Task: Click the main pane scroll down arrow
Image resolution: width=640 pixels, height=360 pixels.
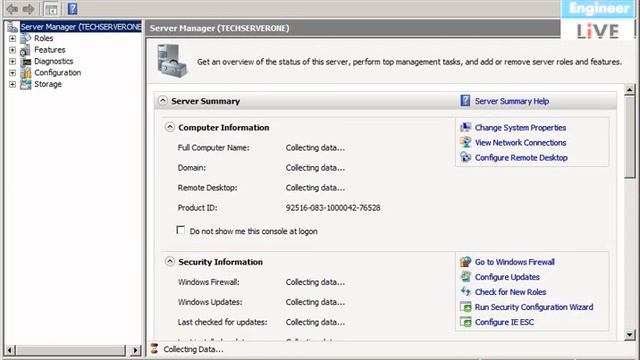Action: pos(630,335)
